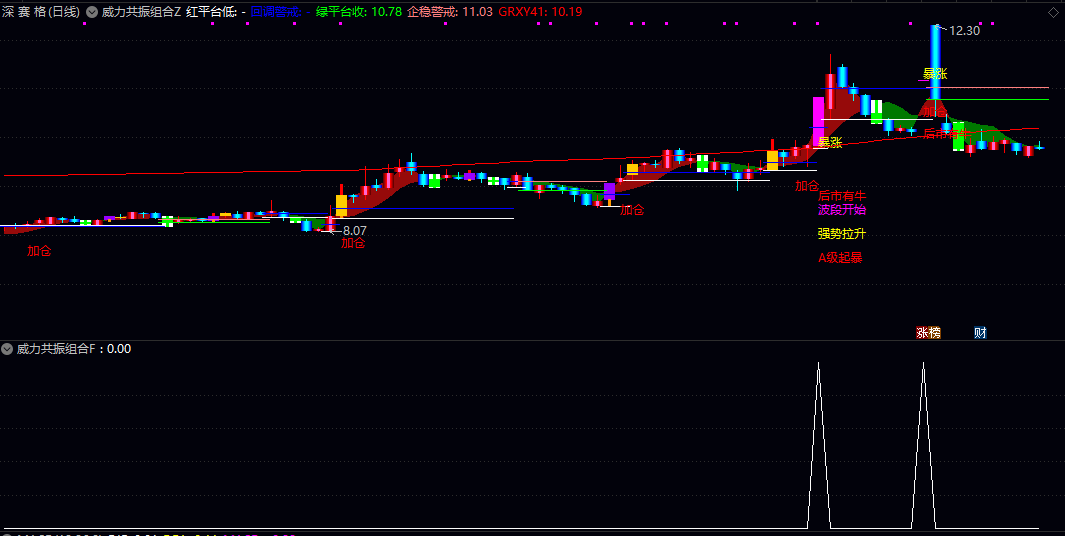Expand the 威力共振组合Z indicator dropdown
1065x536 pixels.
point(92,12)
